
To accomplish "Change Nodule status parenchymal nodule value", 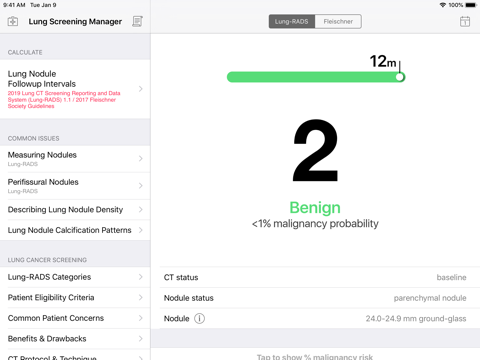I will coord(430,298).
